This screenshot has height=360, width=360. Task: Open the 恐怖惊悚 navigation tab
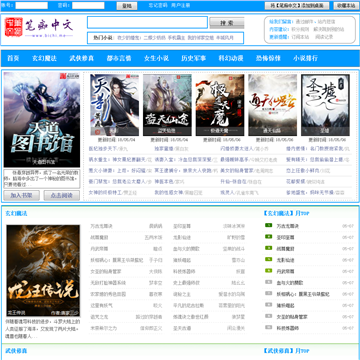[268, 58]
